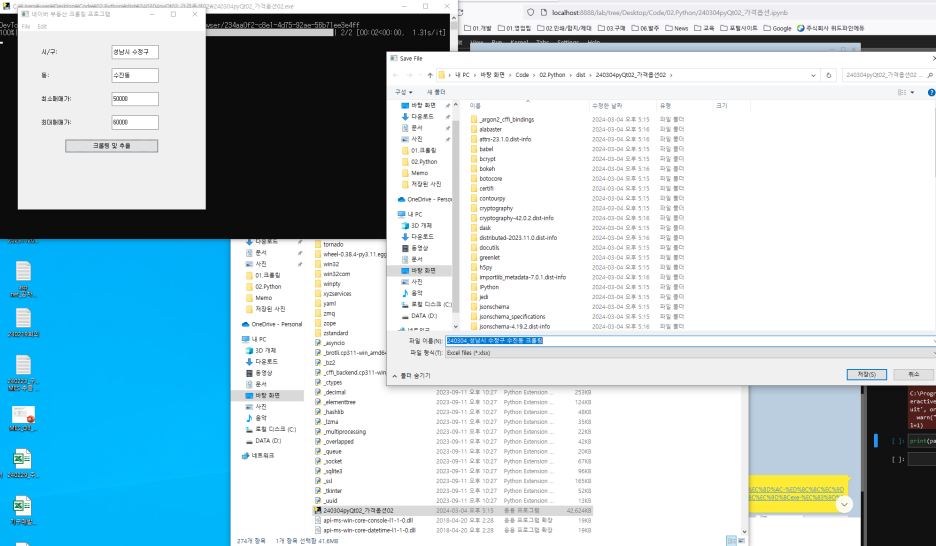Collapse folders with 폴더 숨기기
The height and width of the screenshot is (546, 936).
(x=411, y=376)
